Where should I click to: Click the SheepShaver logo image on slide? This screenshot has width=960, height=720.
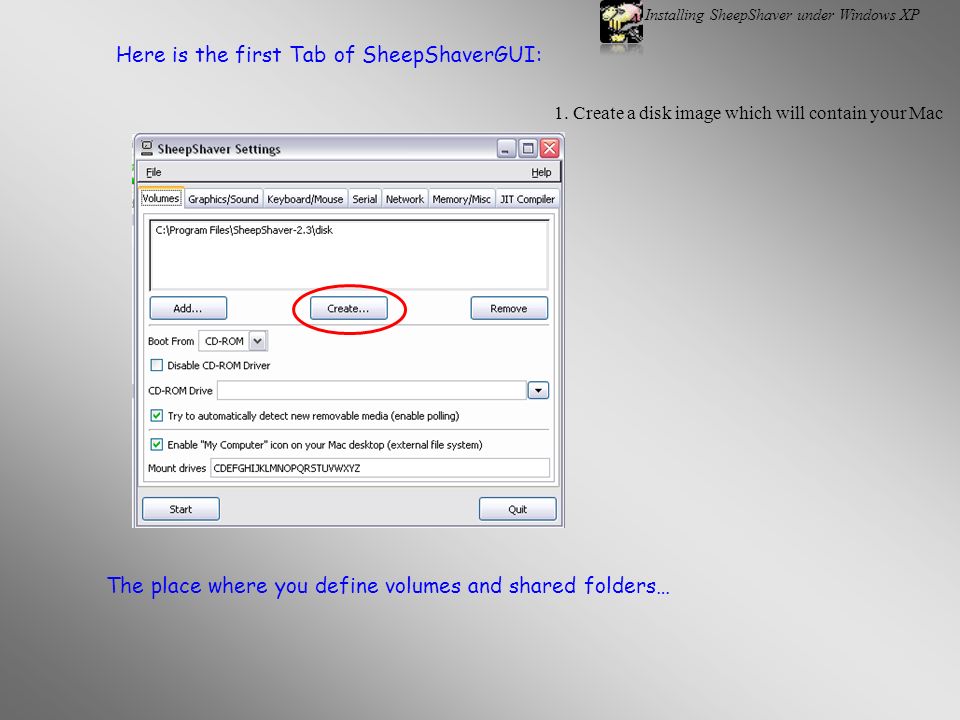(x=621, y=22)
